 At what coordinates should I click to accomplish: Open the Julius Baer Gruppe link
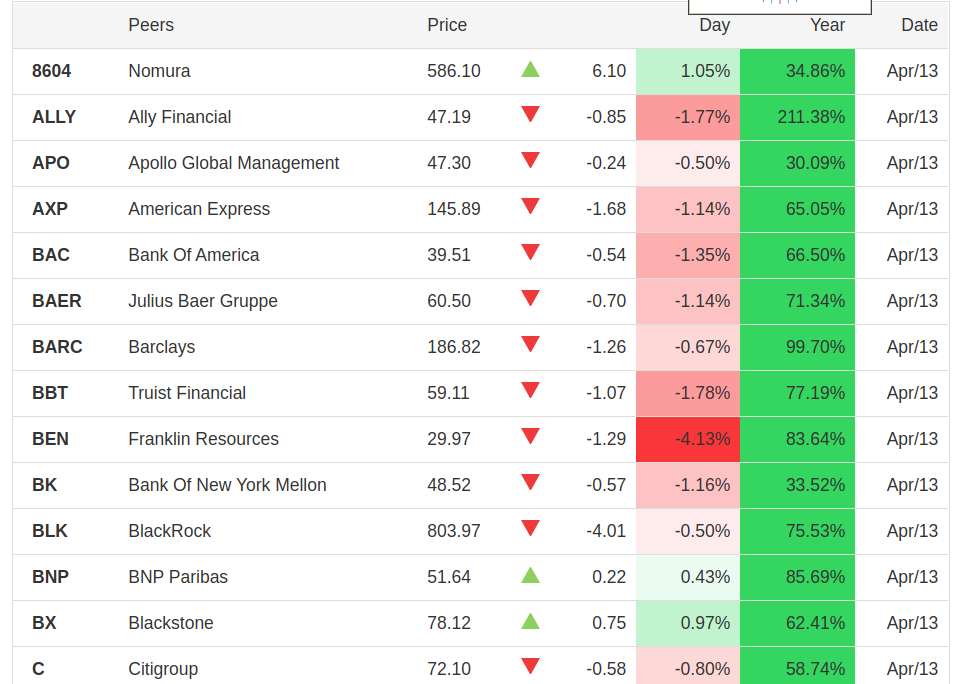pyautogui.click(x=203, y=301)
